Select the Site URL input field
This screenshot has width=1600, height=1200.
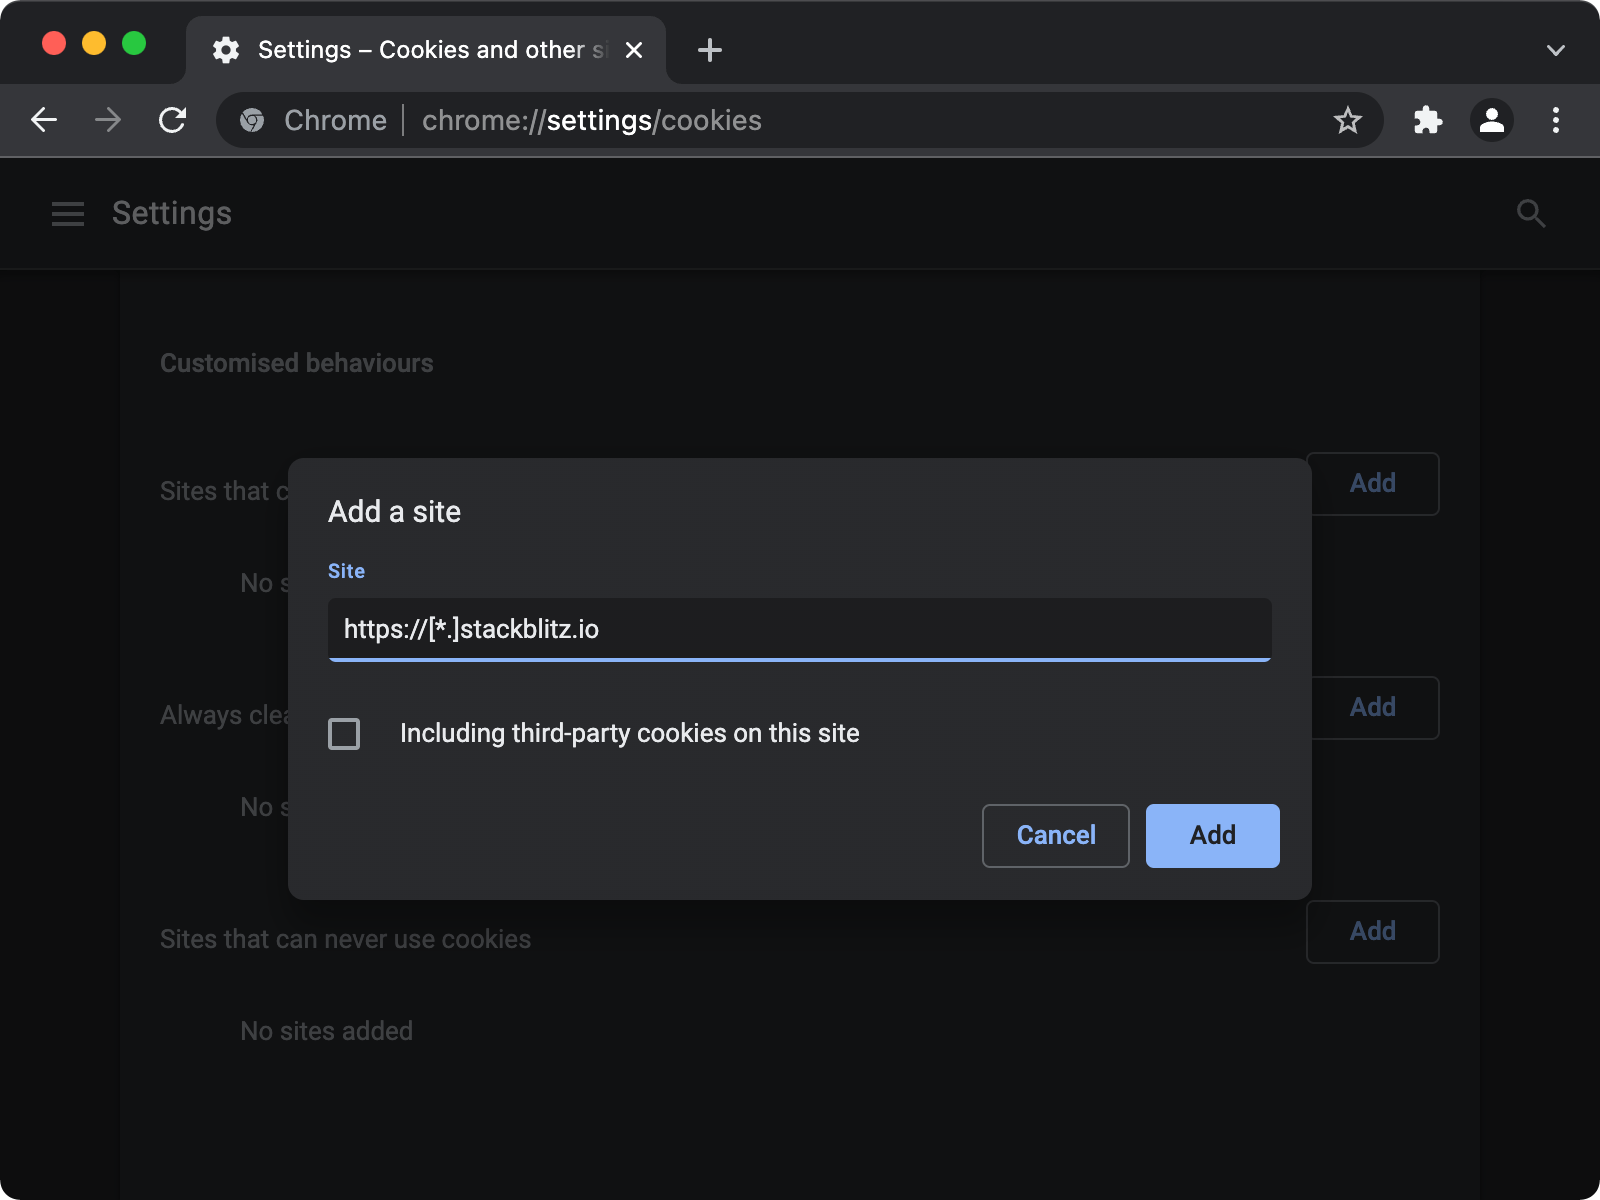coord(798,630)
